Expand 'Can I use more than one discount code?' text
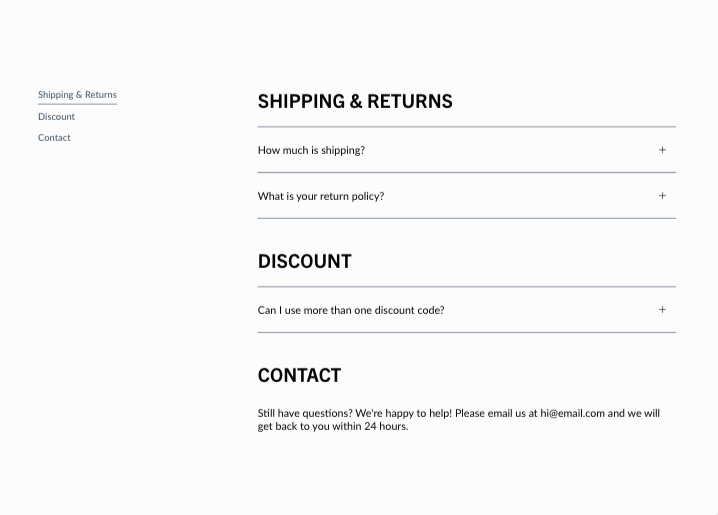The height and width of the screenshot is (515, 718). point(351,310)
